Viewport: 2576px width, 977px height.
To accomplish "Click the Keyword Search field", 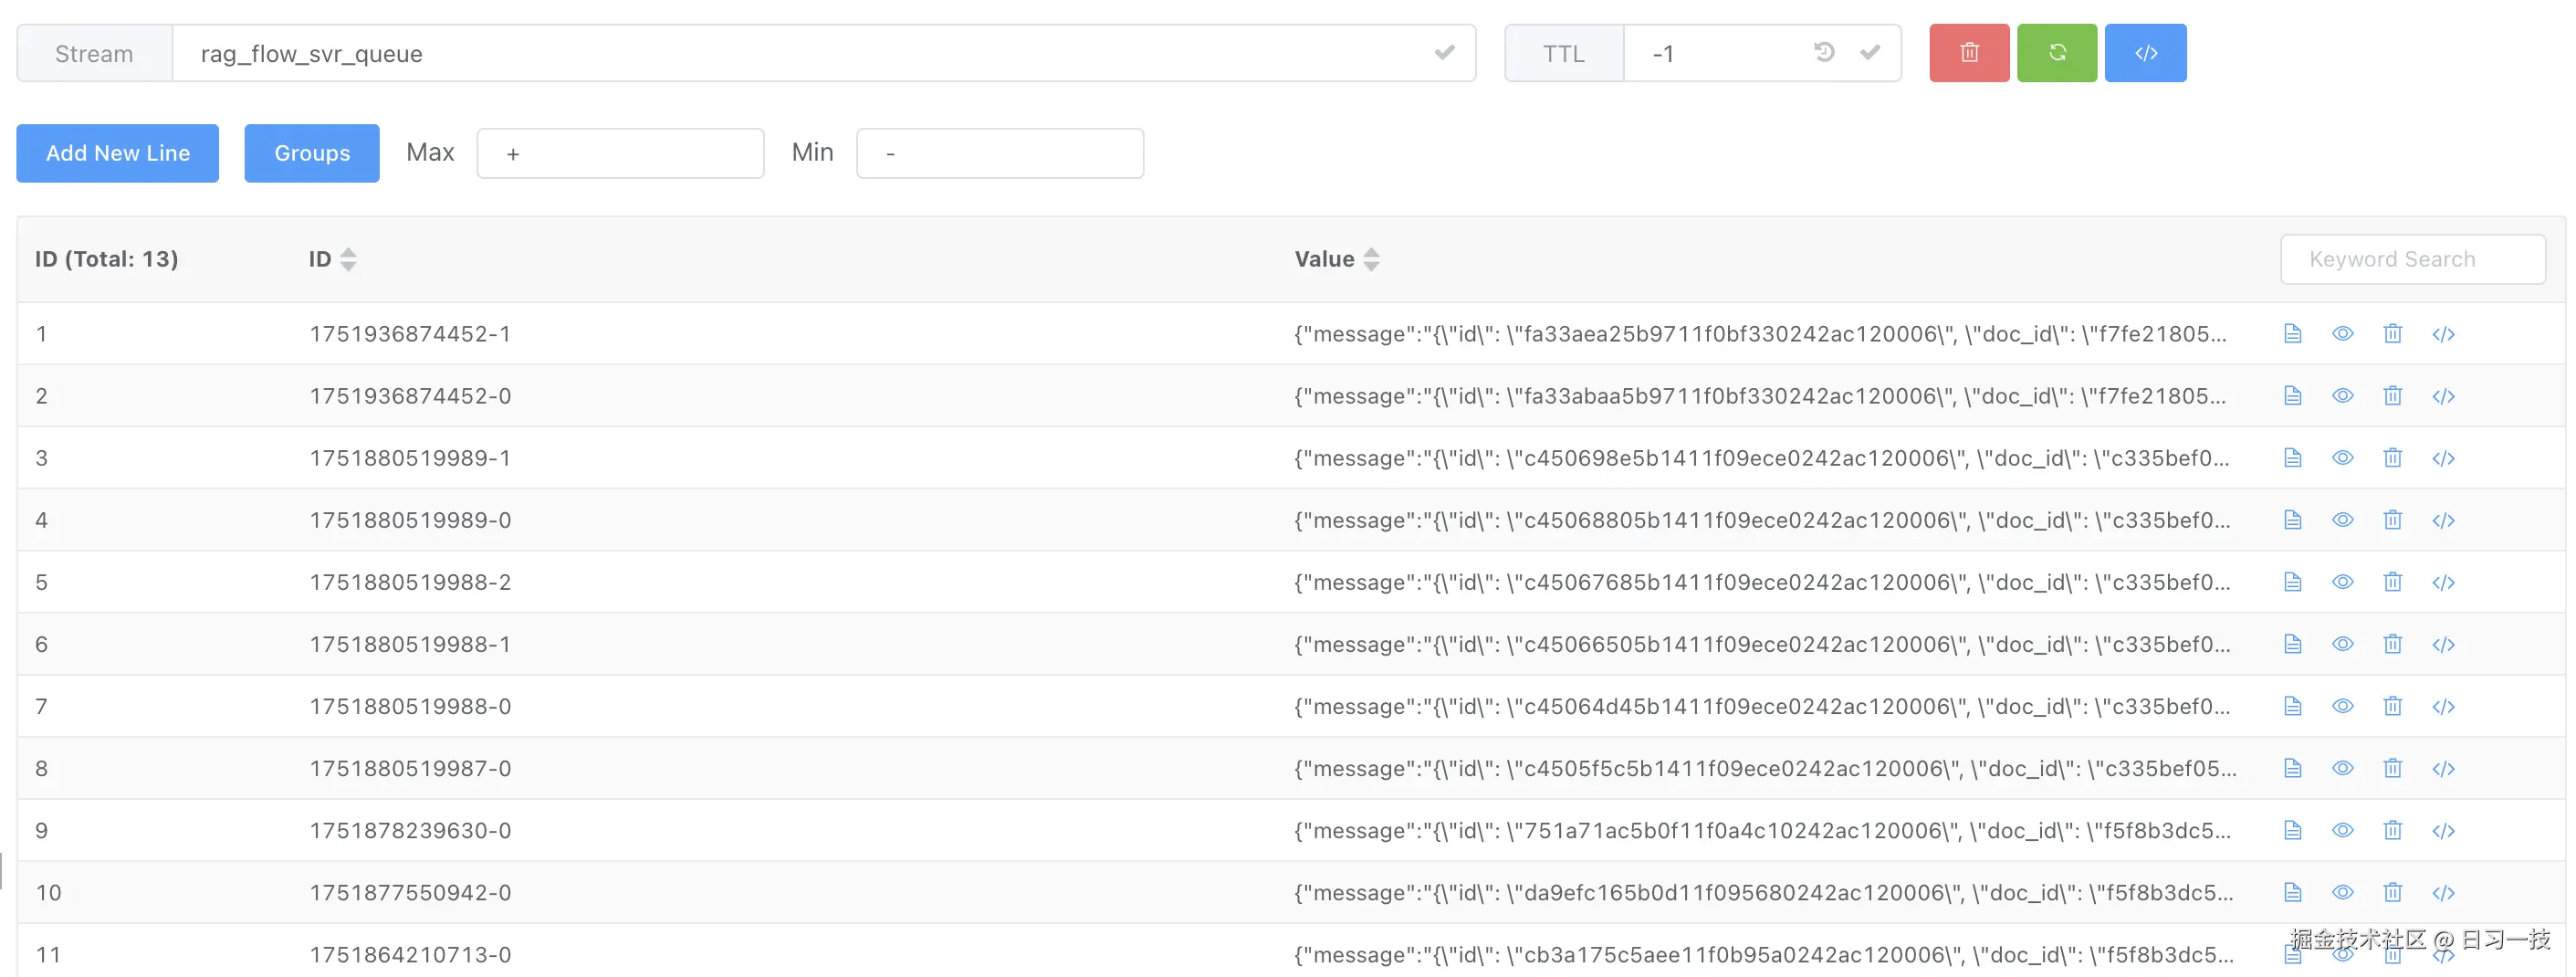I will [2413, 259].
